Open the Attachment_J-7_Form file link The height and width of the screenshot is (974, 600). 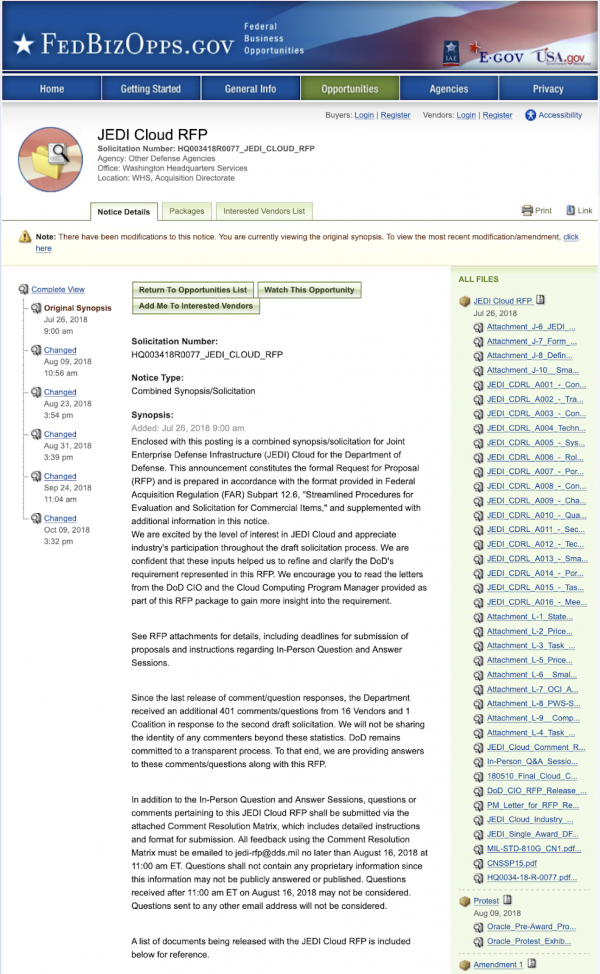pos(532,342)
